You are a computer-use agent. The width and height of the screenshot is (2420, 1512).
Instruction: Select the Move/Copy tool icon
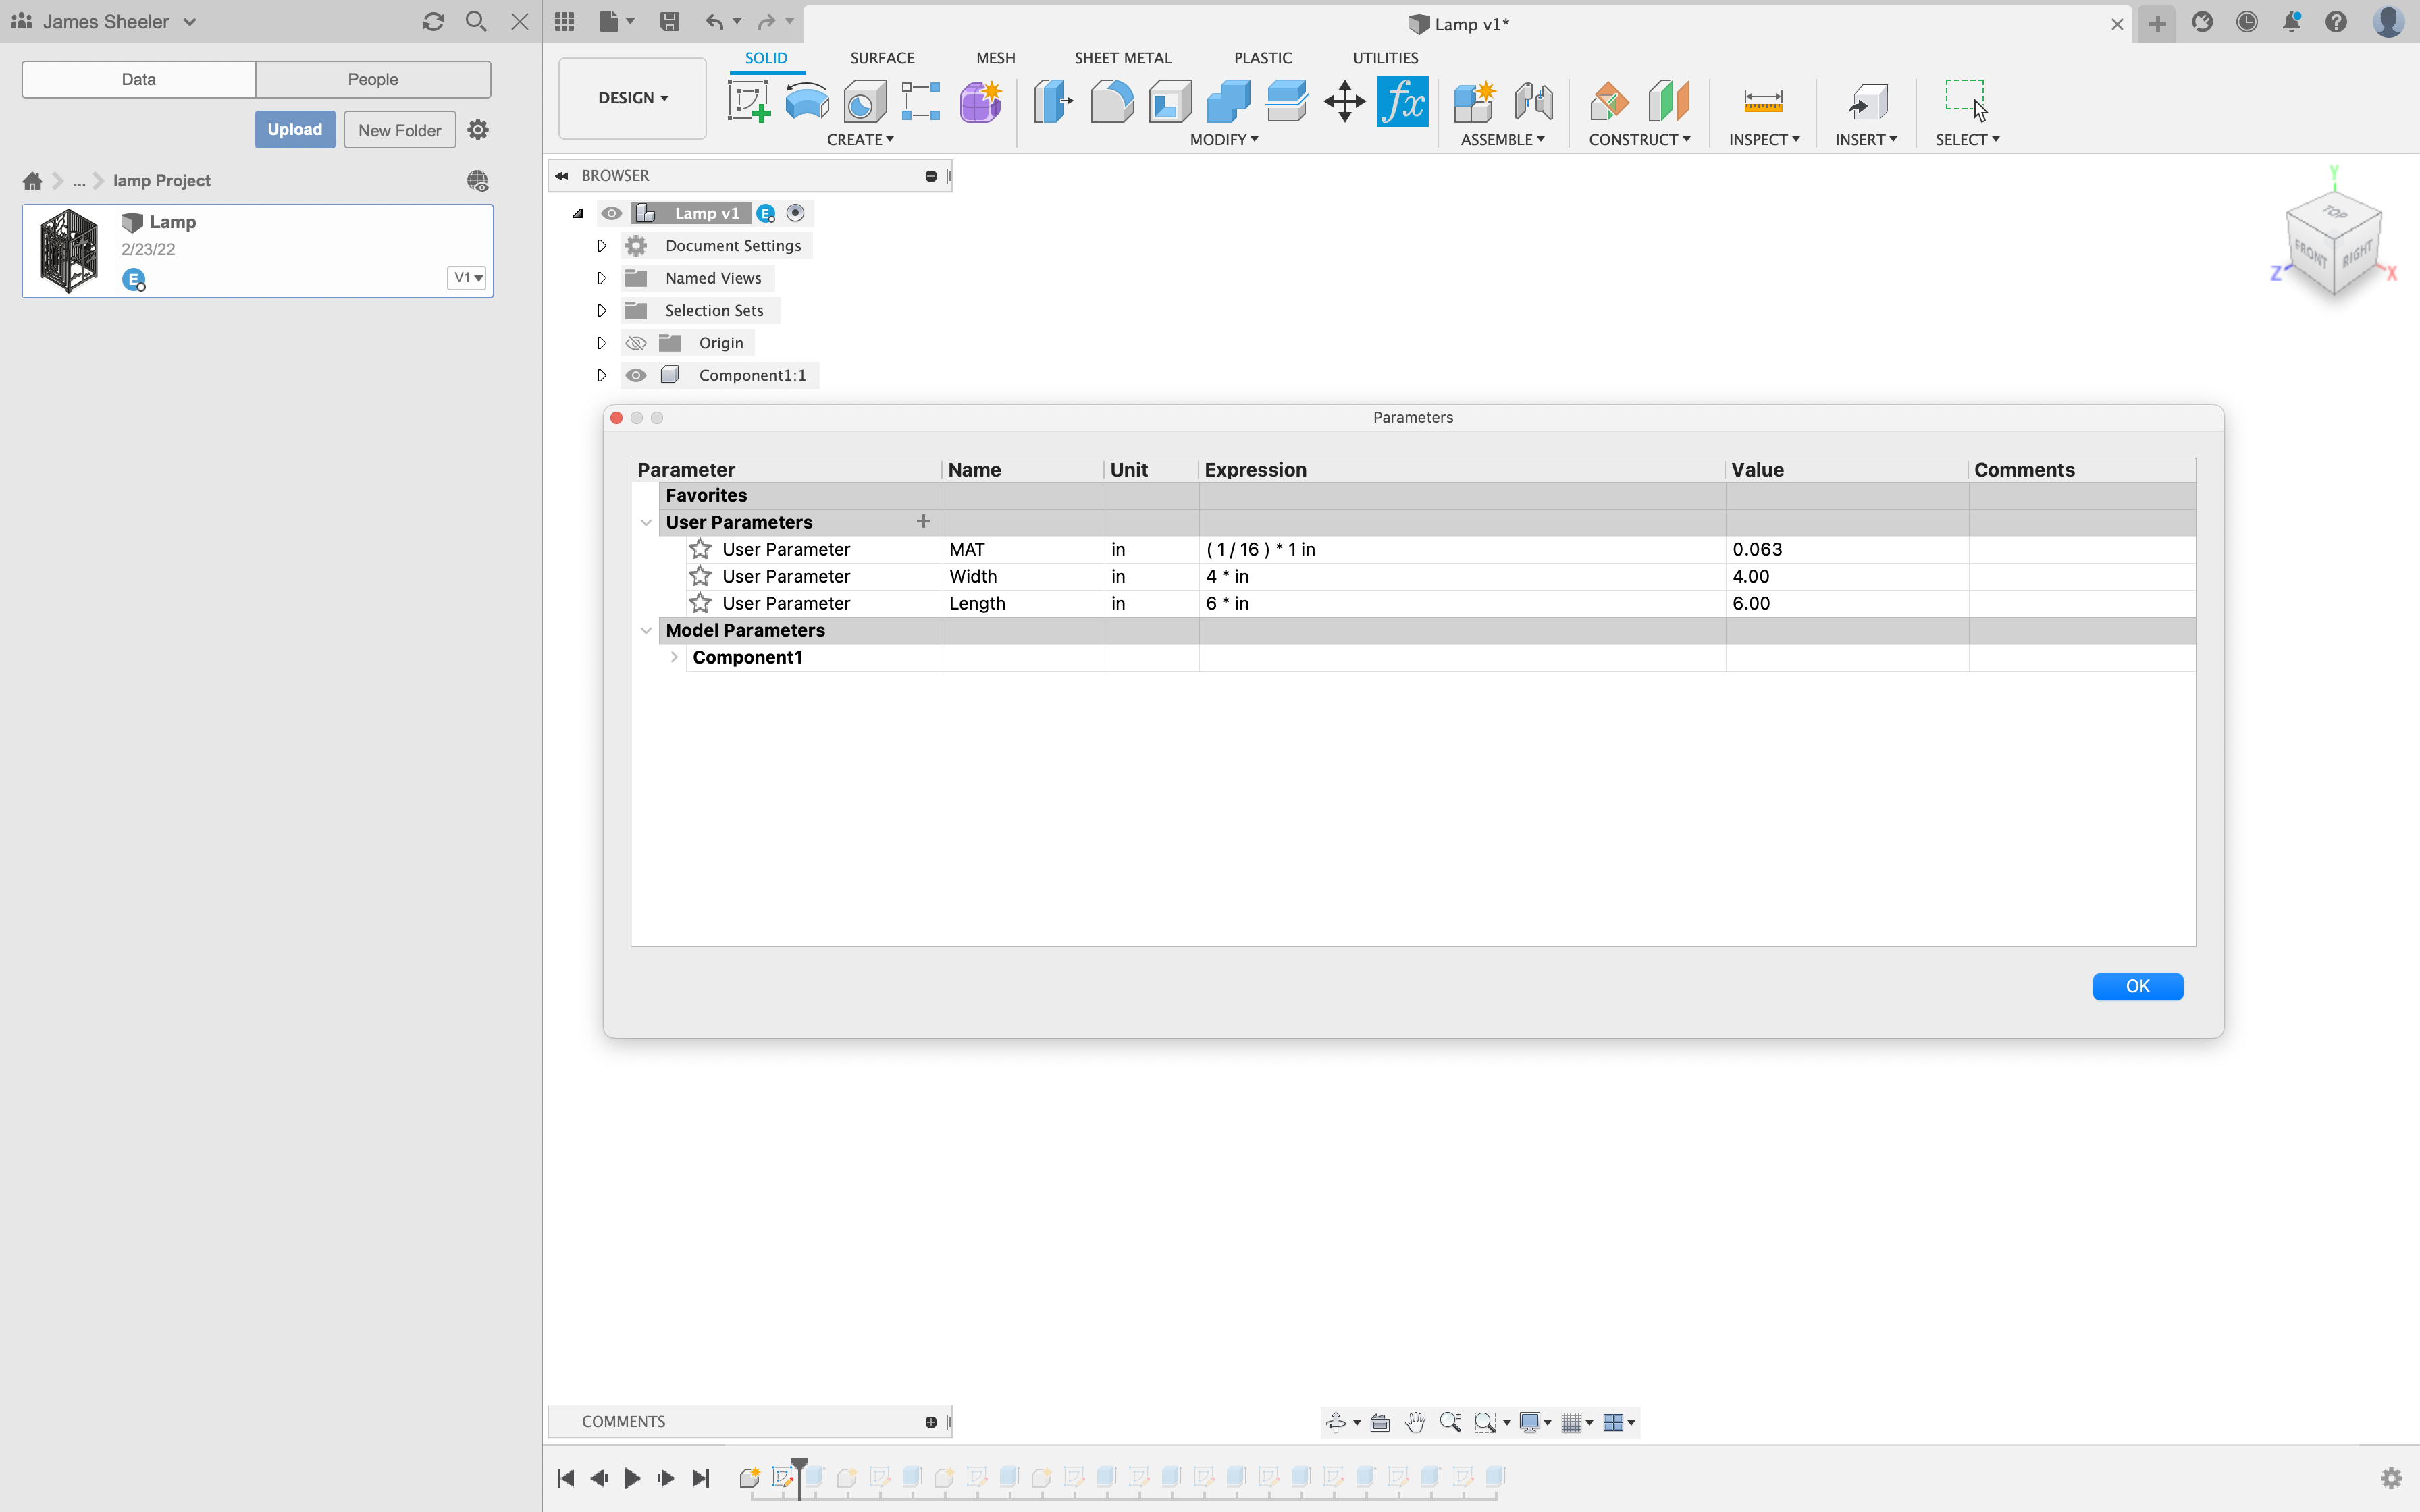(1344, 102)
